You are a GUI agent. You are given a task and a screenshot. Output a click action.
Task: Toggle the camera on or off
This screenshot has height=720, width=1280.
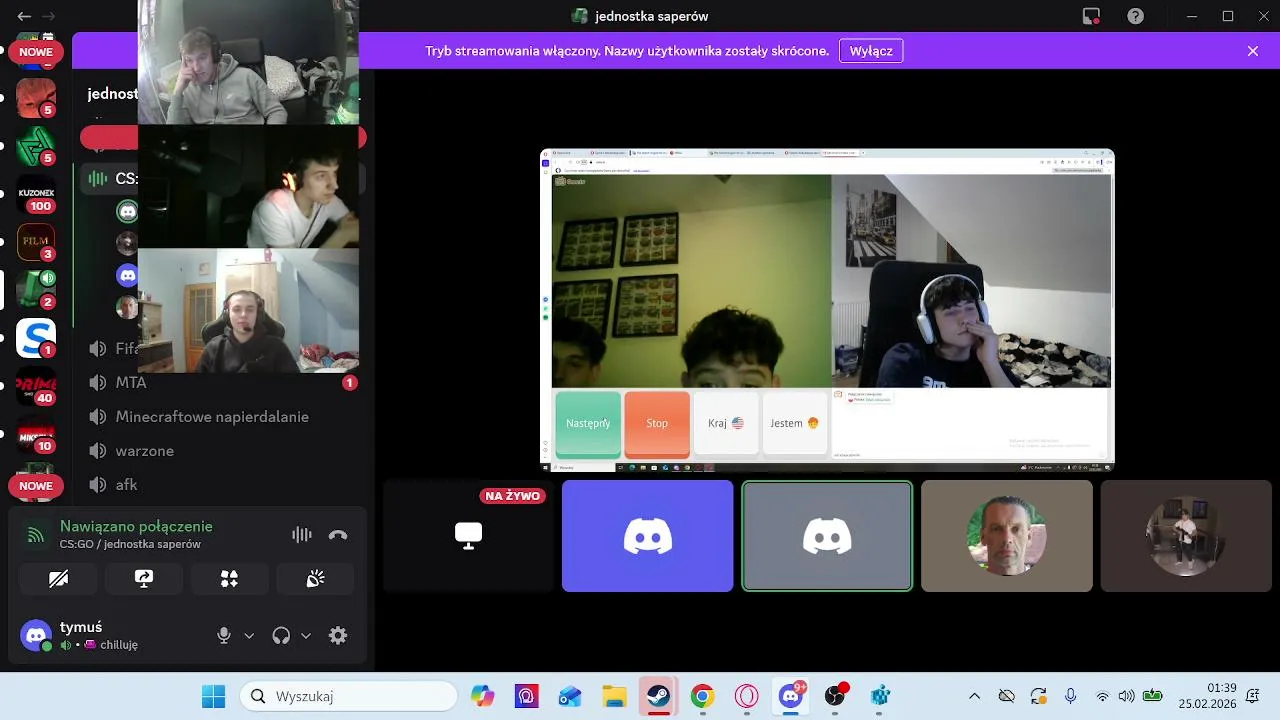(58, 579)
